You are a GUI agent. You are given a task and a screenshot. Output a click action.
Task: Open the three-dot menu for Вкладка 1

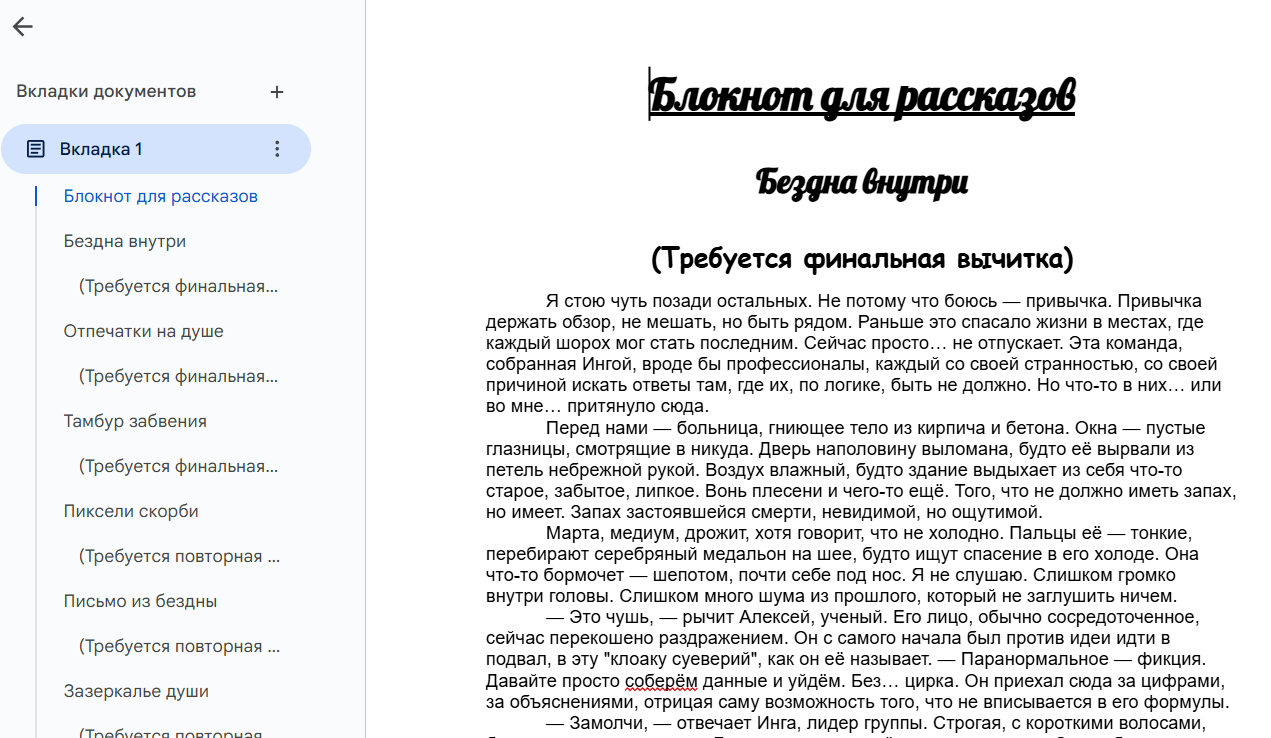point(277,149)
